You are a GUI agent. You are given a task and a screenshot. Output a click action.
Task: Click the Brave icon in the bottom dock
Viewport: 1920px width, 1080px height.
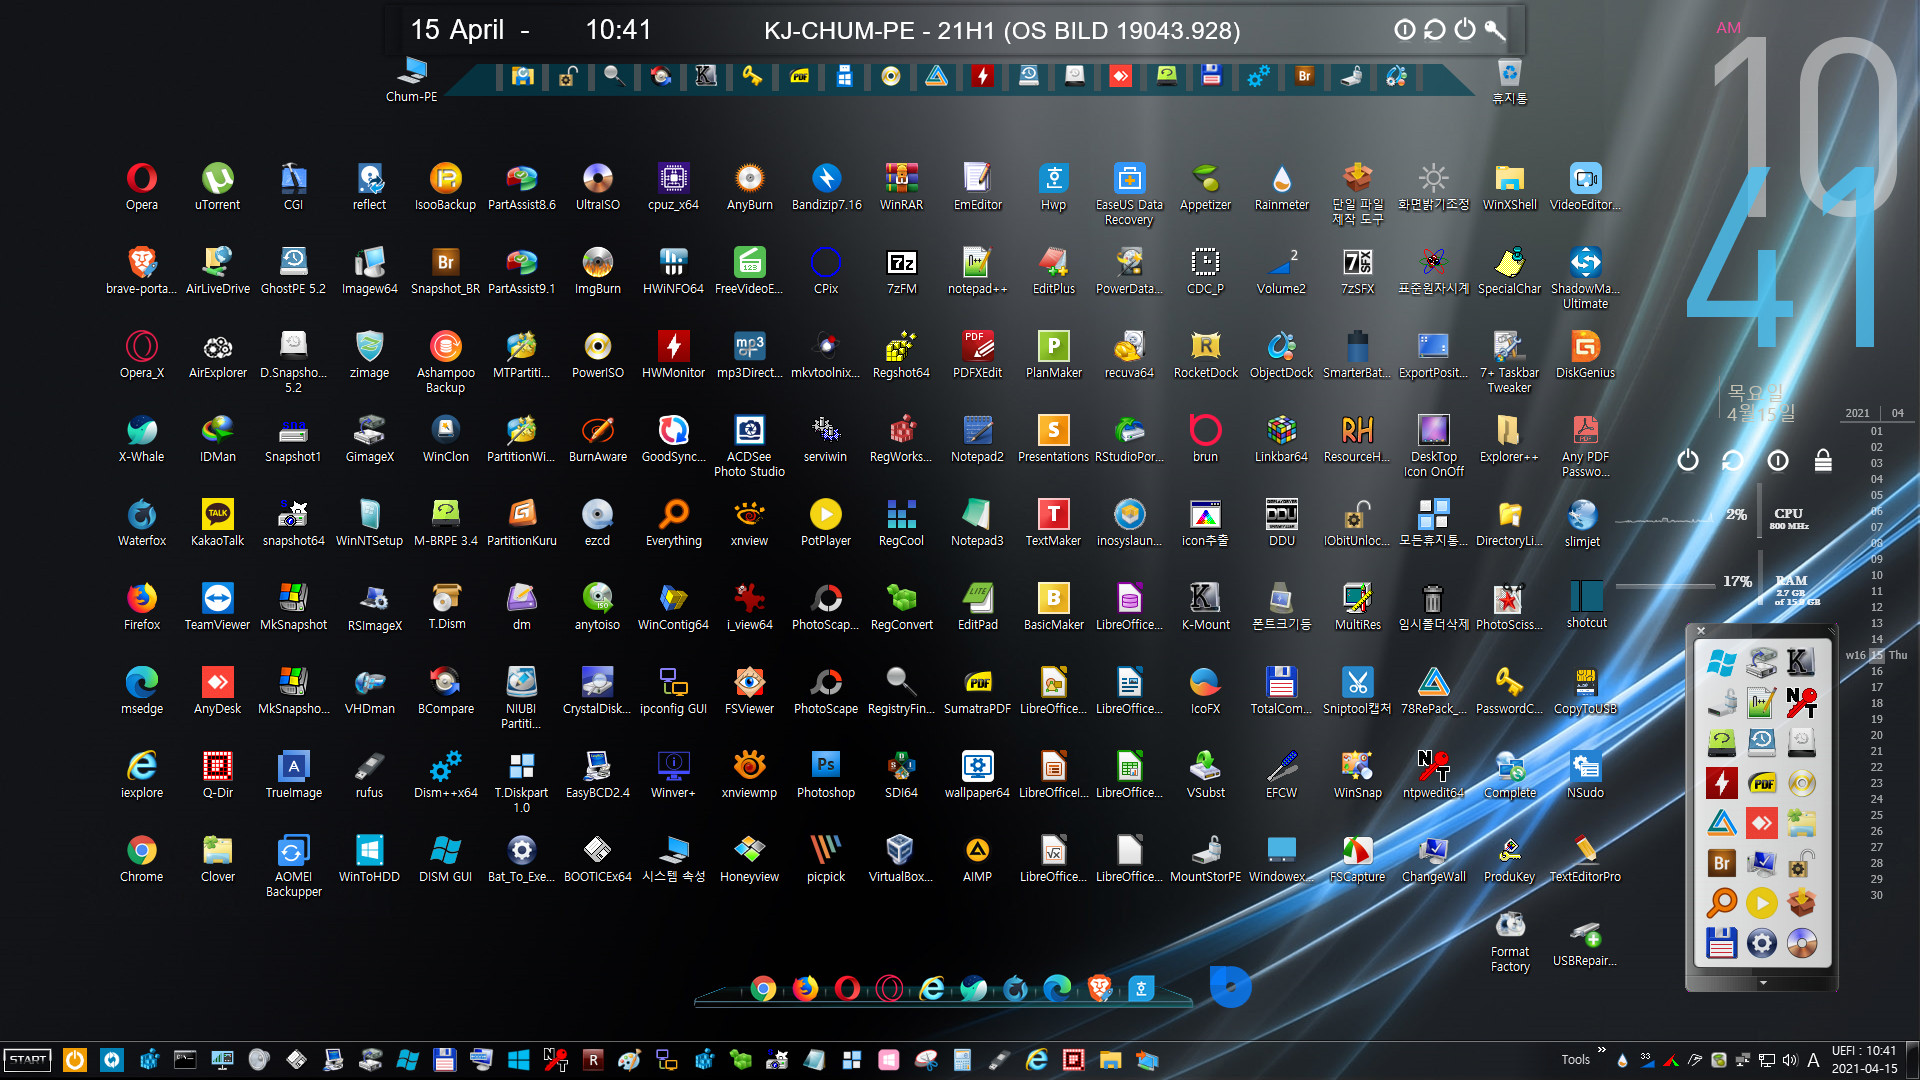point(1099,988)
